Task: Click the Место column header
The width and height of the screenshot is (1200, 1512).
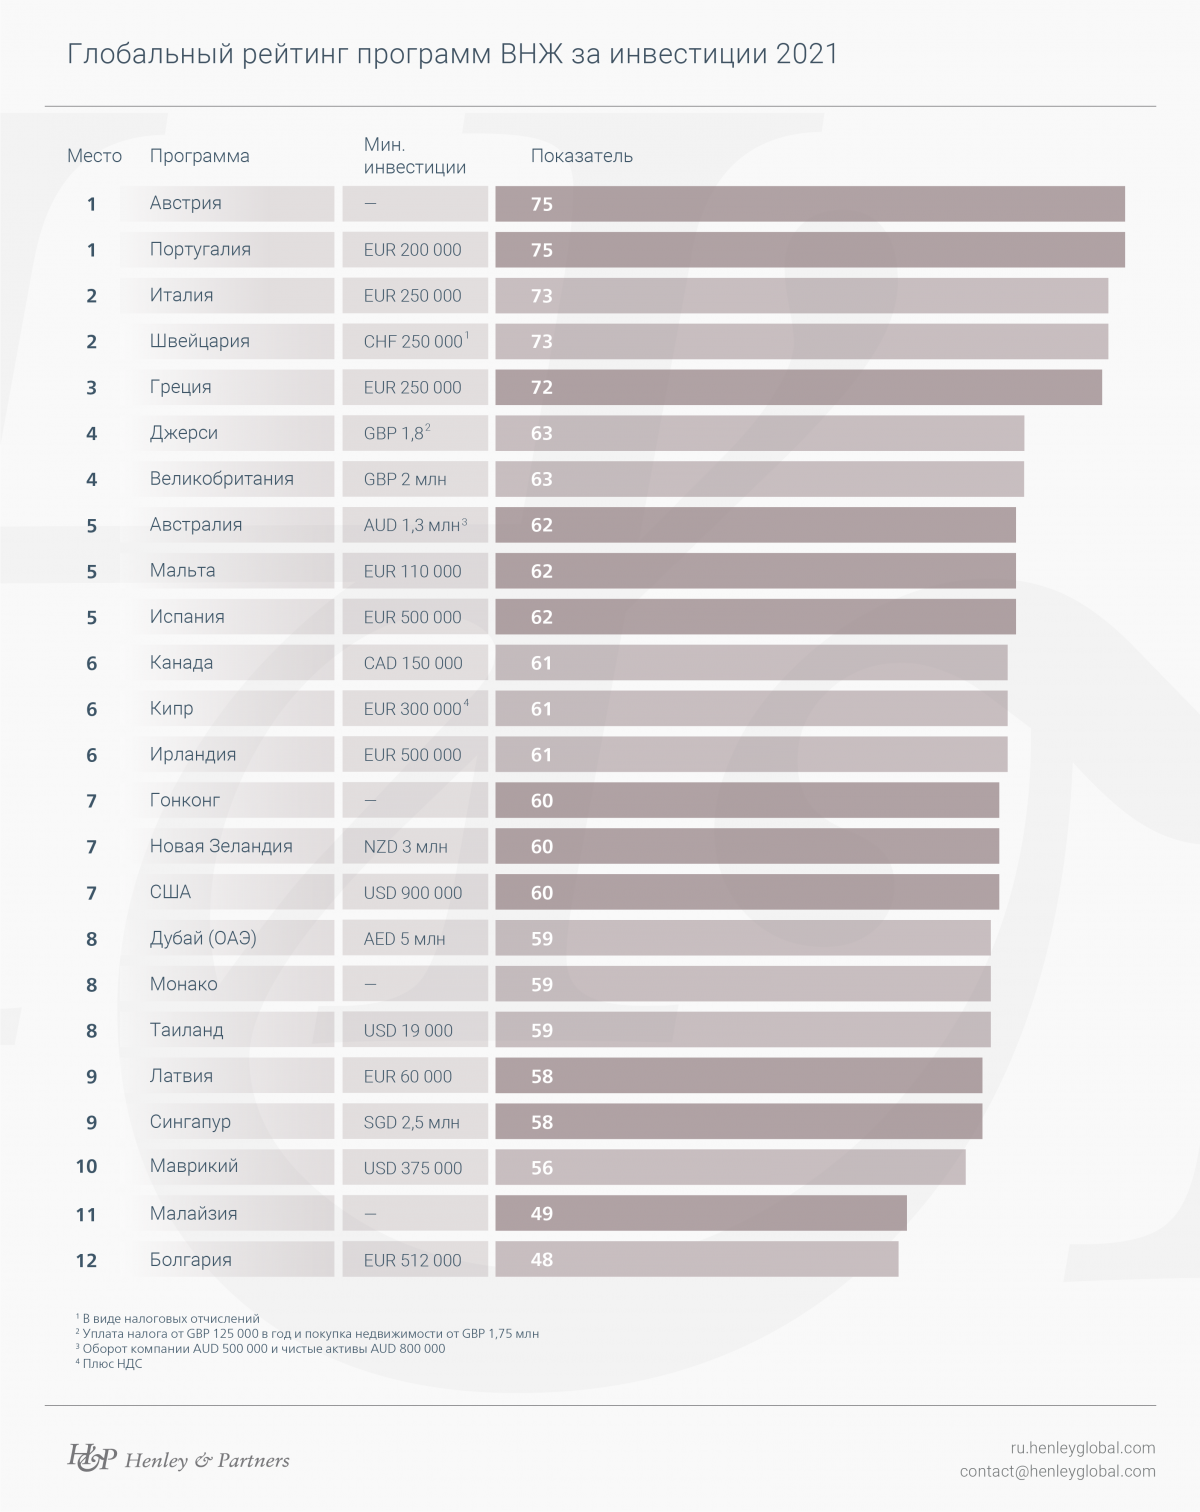Action: click(x=94, y=156)
